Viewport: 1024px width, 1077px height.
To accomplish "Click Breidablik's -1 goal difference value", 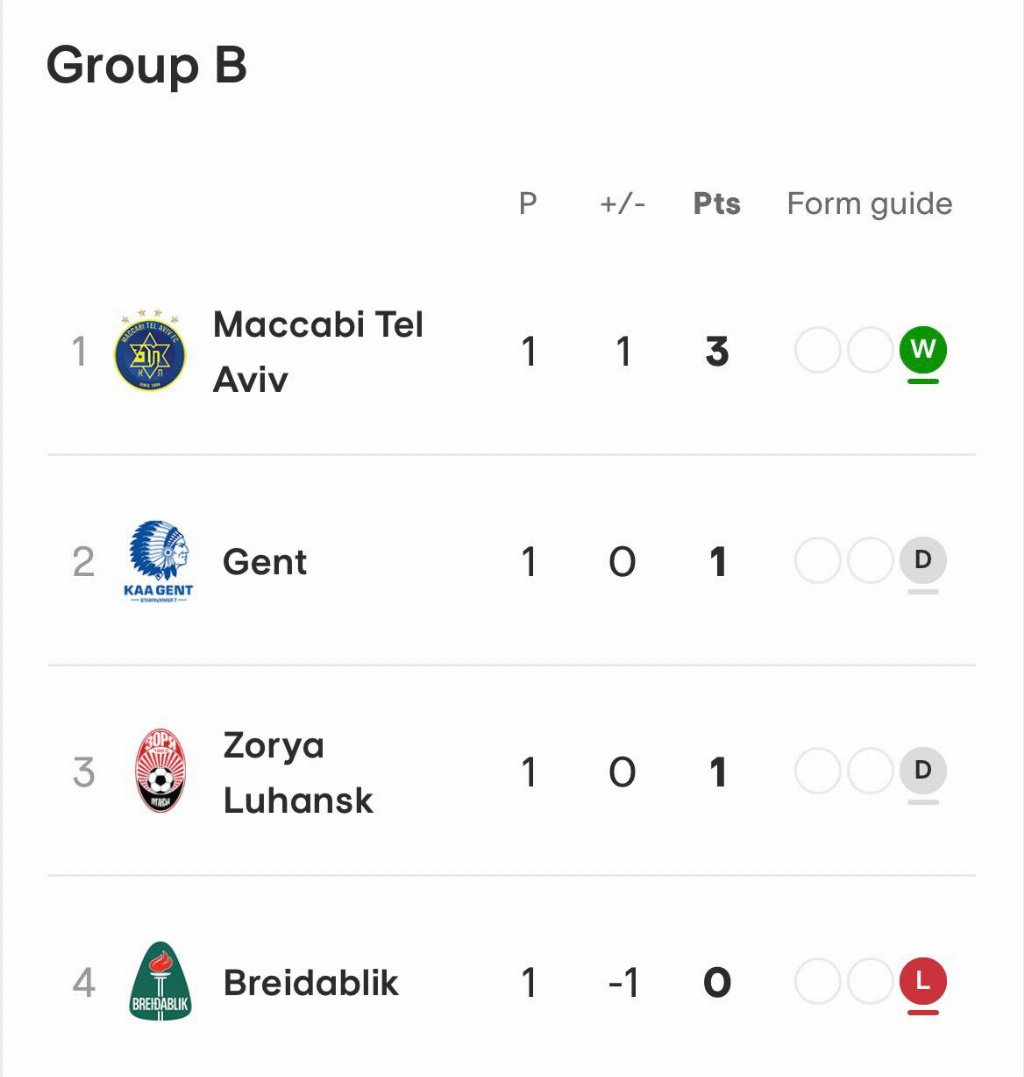I will tap(622, 983).
